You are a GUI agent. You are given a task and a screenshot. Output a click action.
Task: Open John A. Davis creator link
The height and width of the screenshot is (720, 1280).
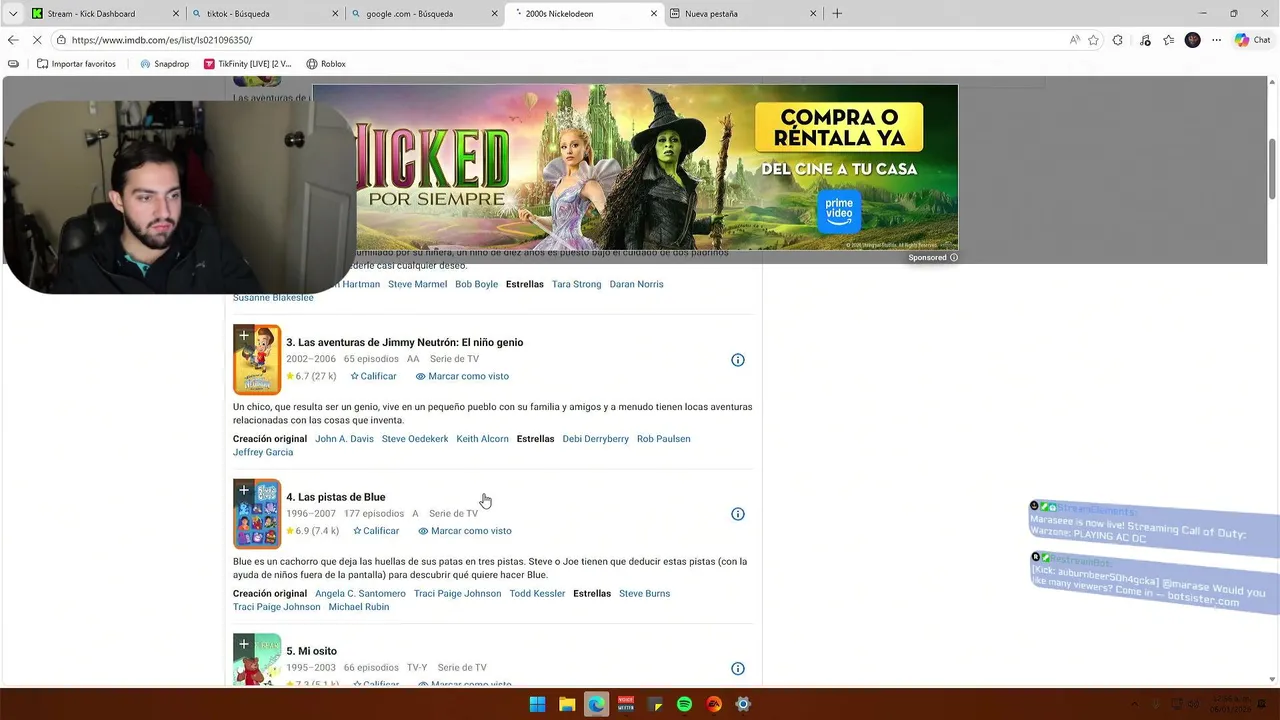click(344, 439)
